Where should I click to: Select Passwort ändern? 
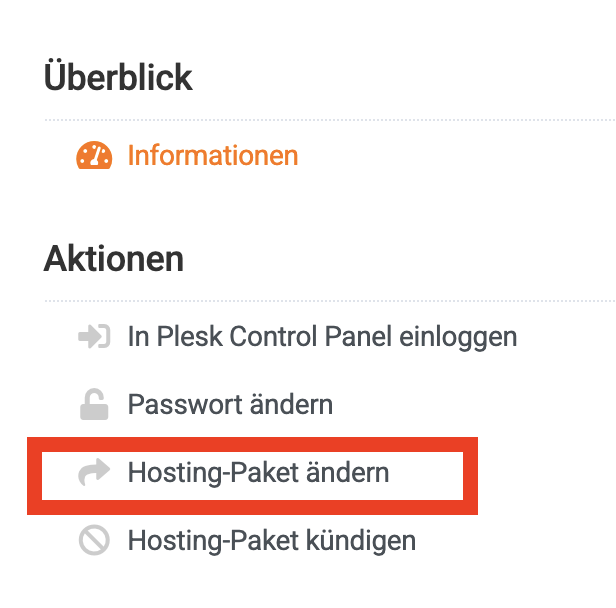pyautogui.click(x=230, y=405)
